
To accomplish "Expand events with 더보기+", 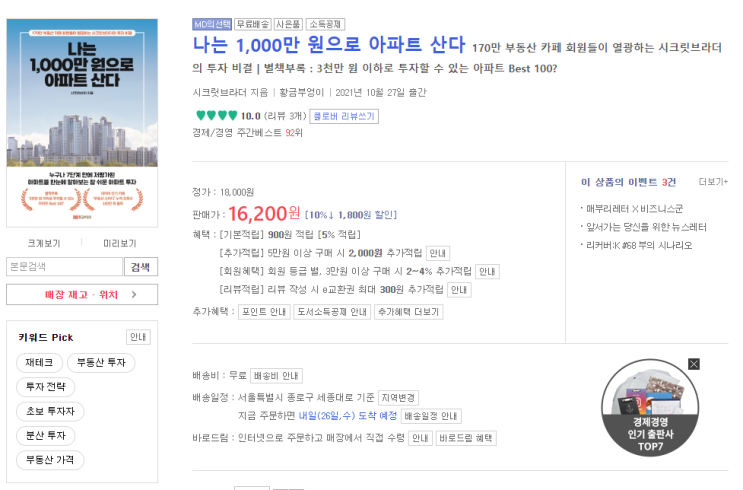I will pos(713,181).
